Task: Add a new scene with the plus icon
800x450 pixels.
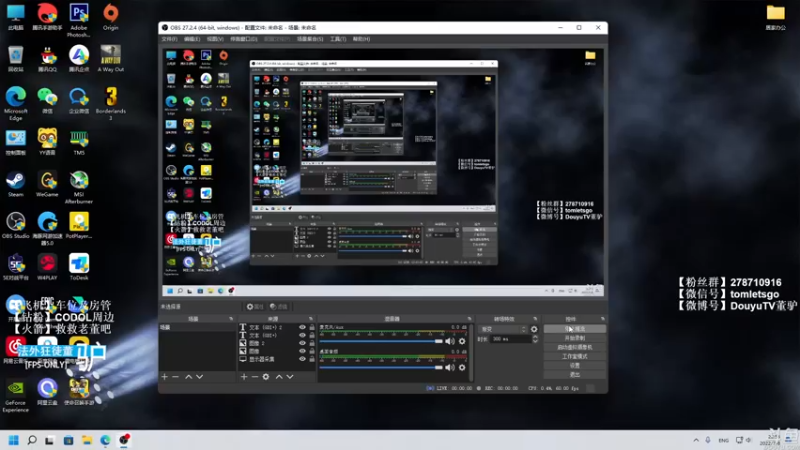Action: click(164, 377)
